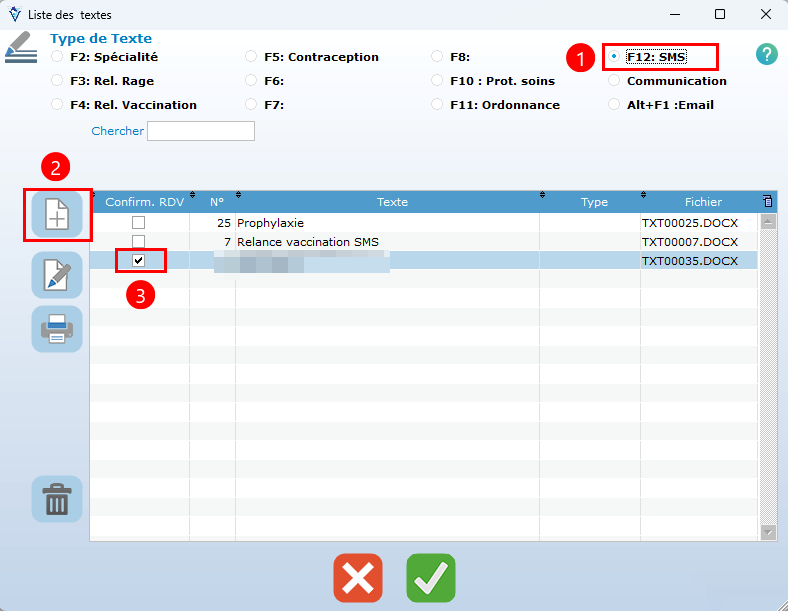Choose the F4: Rel. Vaccination text type

(x=57, y=105)
